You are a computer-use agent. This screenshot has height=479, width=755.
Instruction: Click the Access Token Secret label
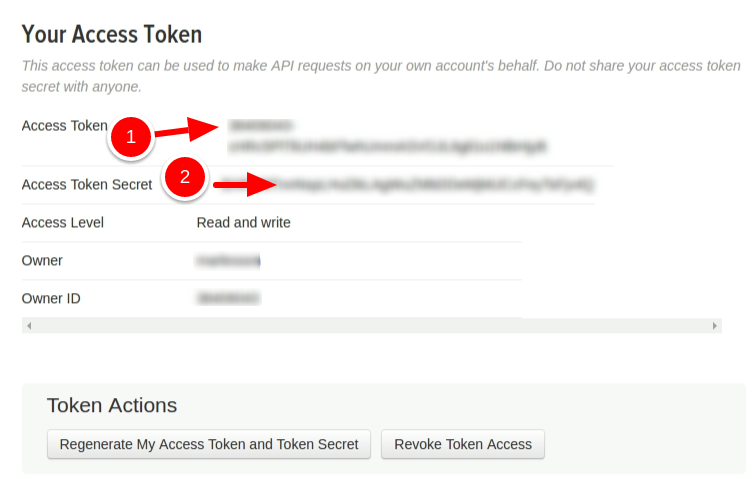click(87, 184)
